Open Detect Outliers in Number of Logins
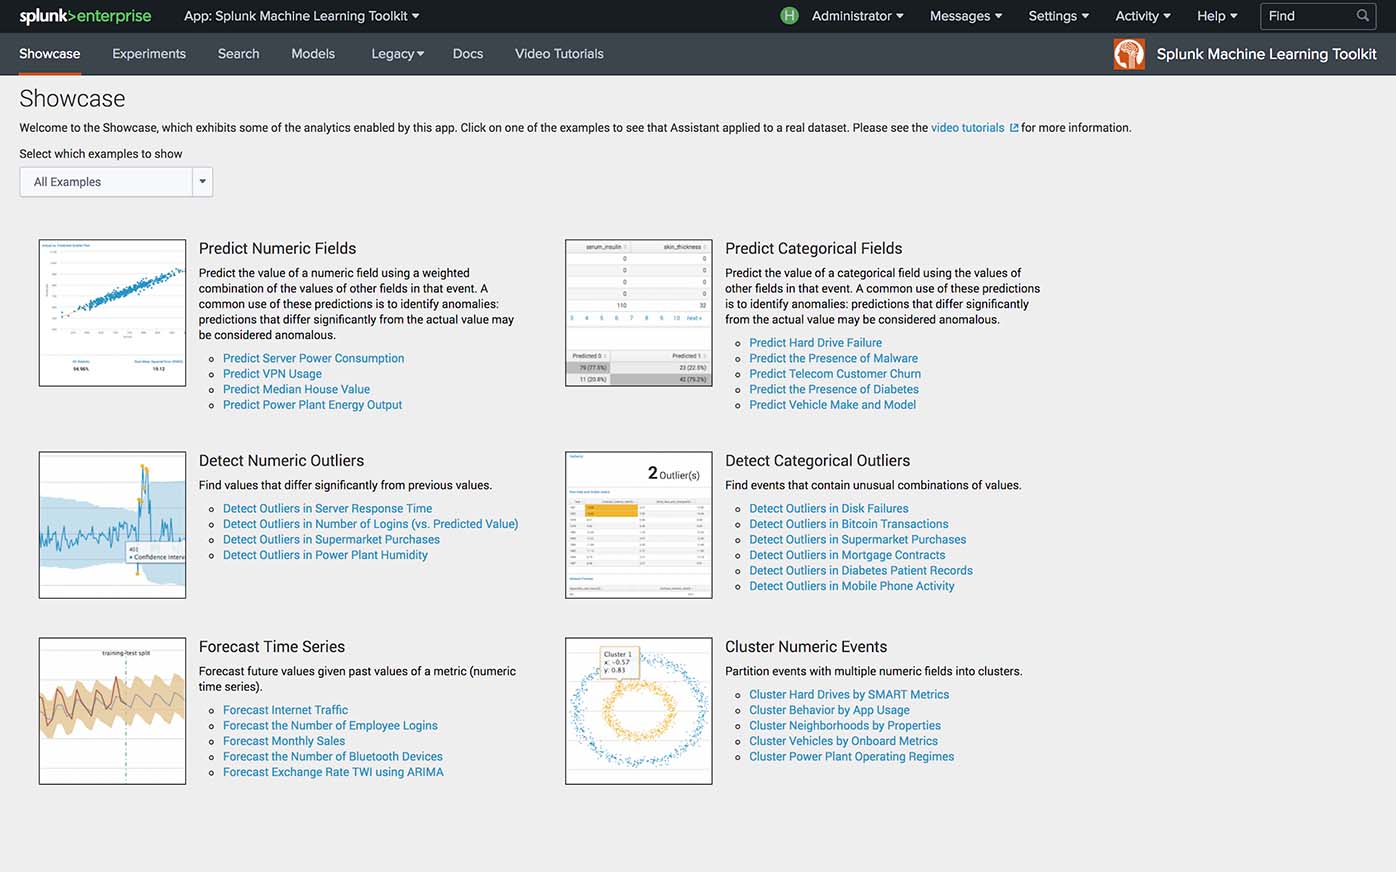 (370, 524)
